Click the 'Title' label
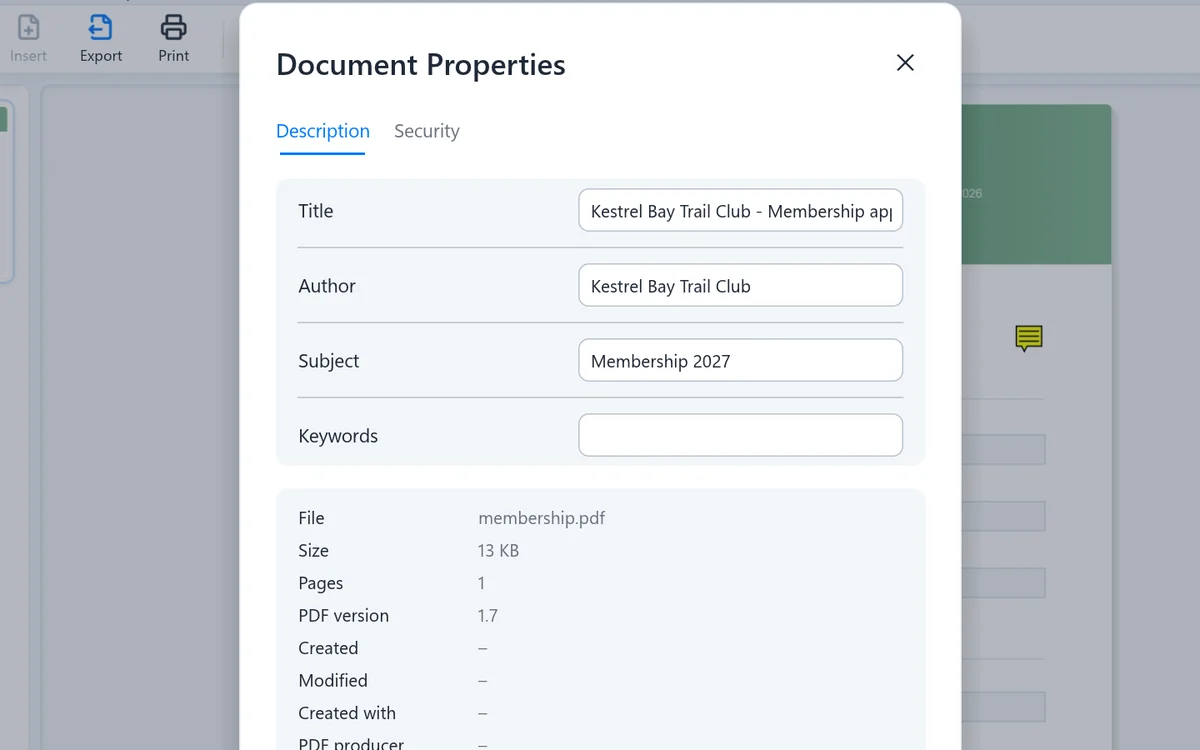The image size is (1200, 750). pyautogui.click(x=316, y=211)
